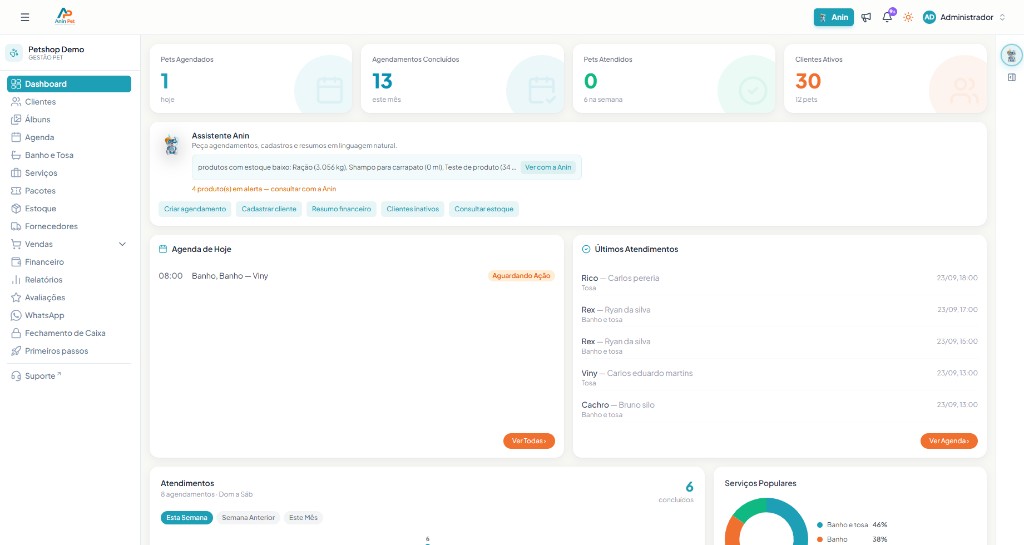Open the notifications bell
The height and width of the screenshot is (545, 1024).
(887, 17)
